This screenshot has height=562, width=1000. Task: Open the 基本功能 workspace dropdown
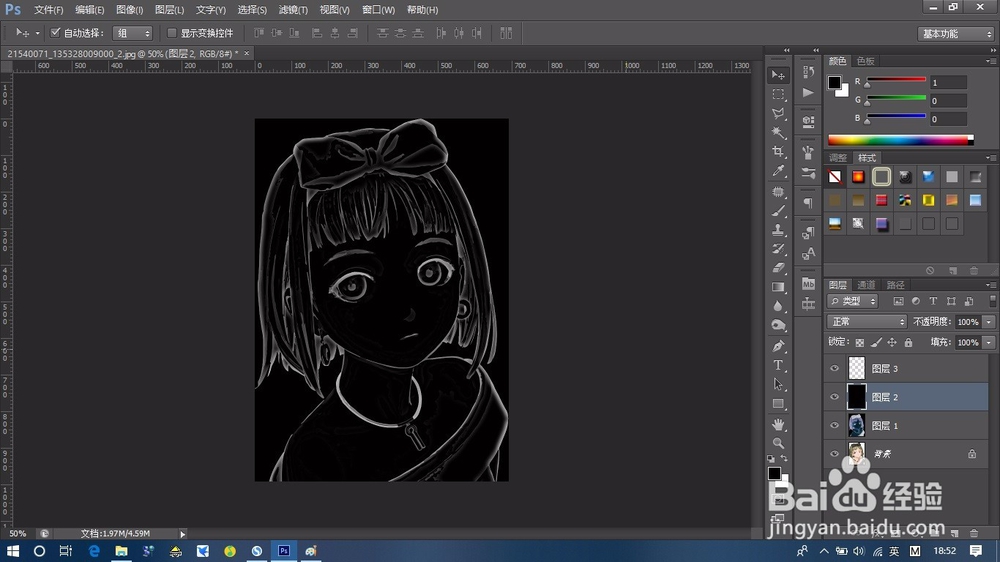[956, 34]
